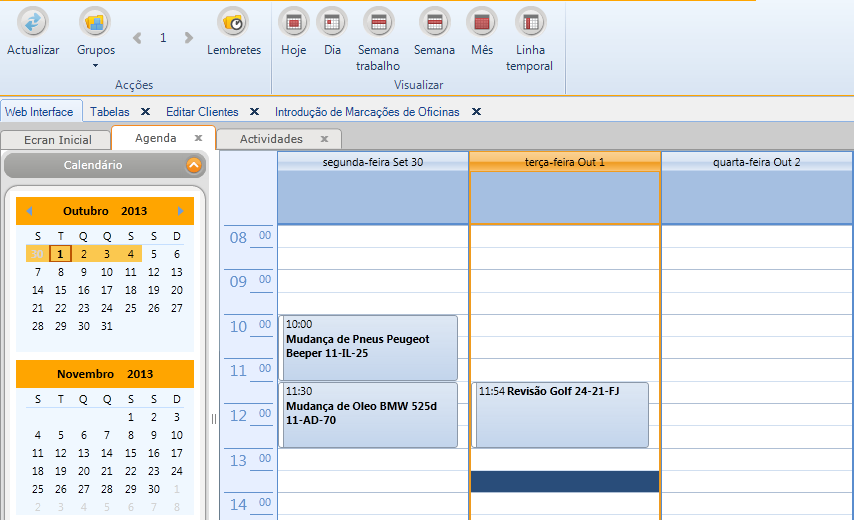Select September 30 in the October calendar

37,254
